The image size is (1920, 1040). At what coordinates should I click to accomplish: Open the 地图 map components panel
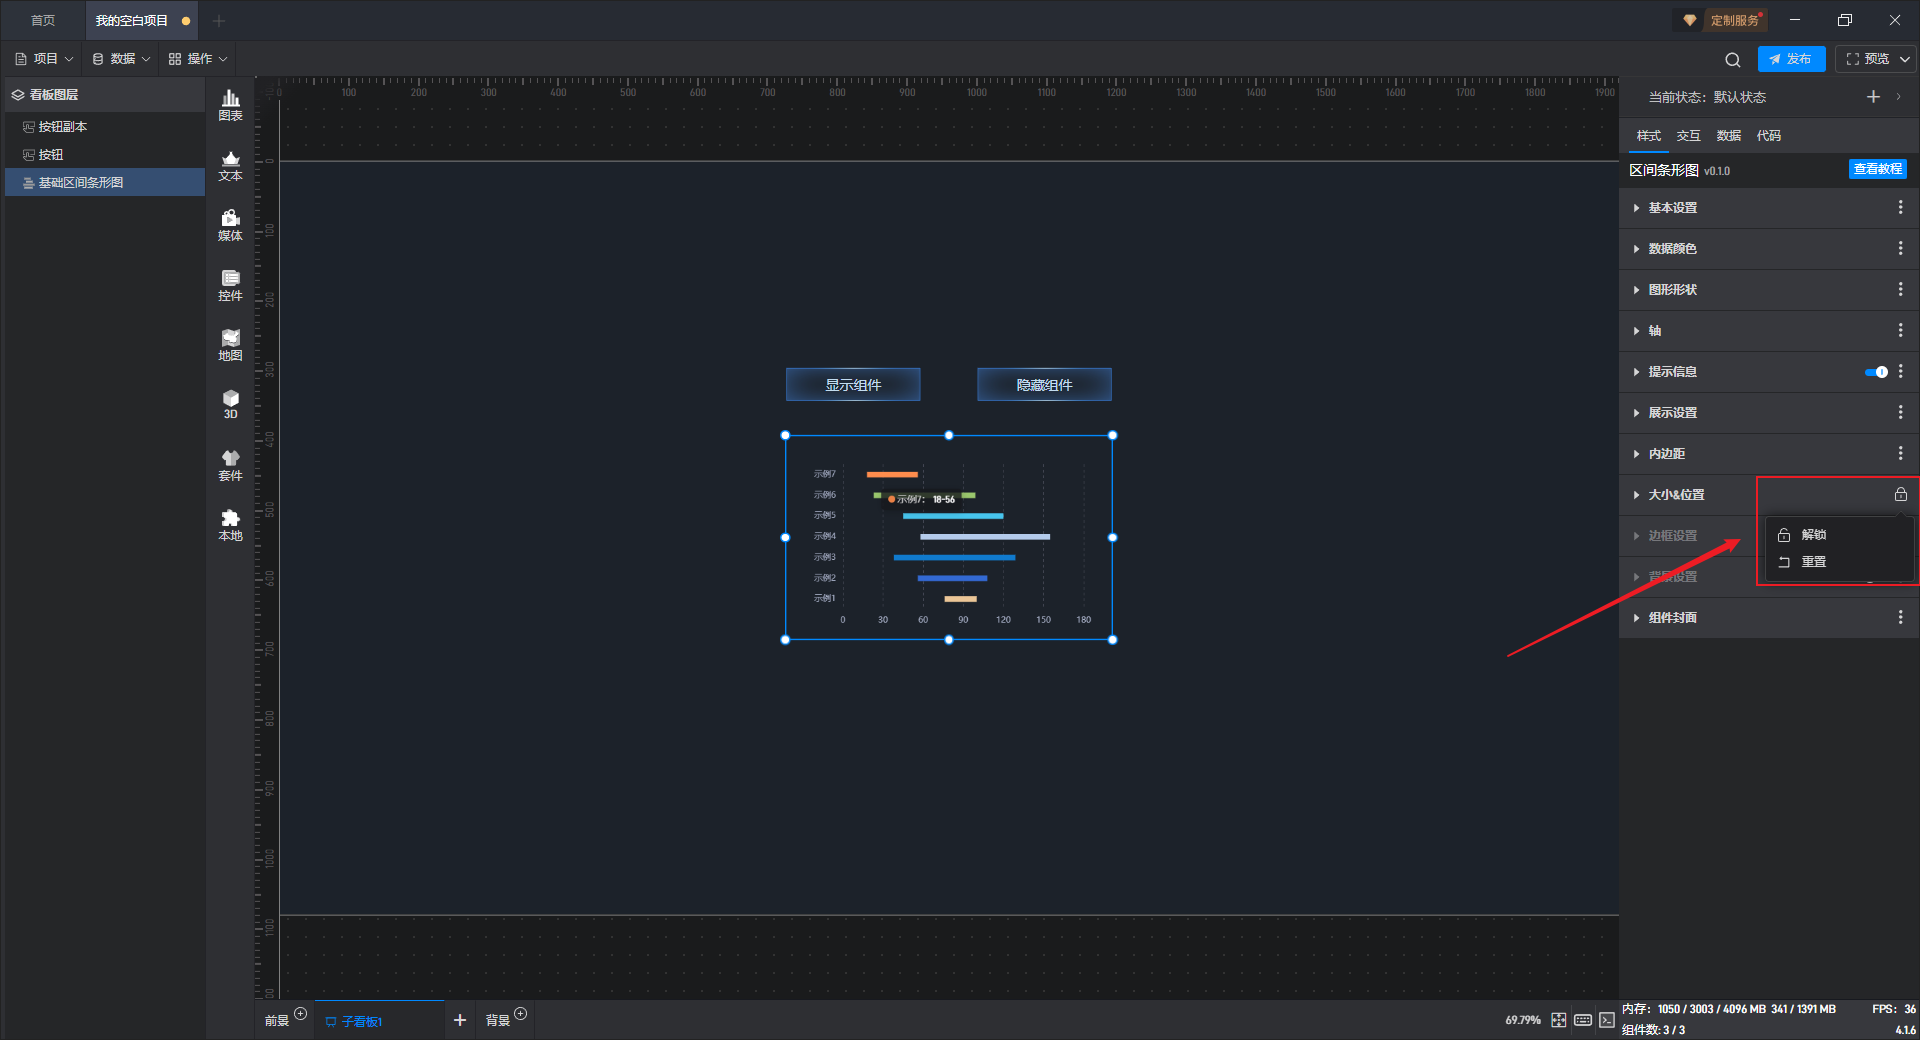coord(230,345)
